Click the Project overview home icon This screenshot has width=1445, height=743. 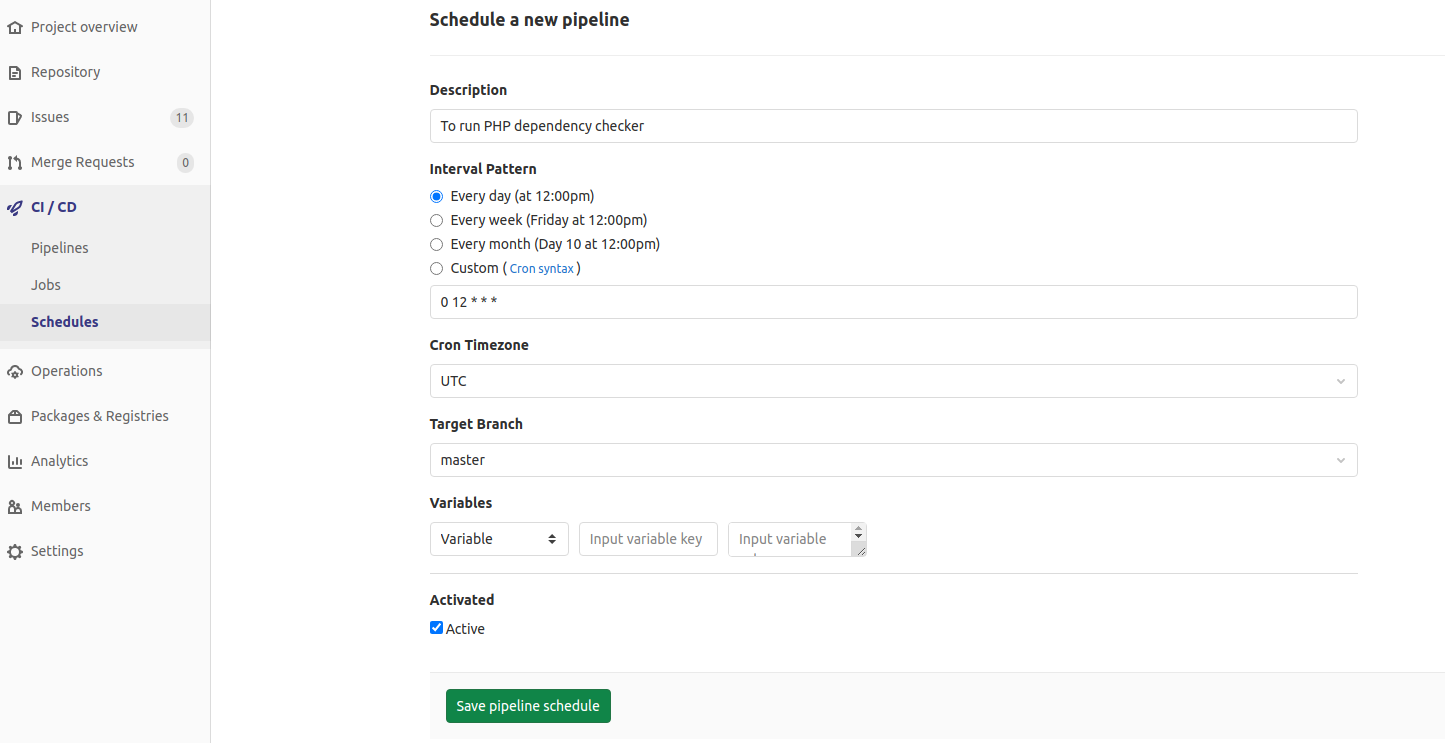click(x=14, y=27)
